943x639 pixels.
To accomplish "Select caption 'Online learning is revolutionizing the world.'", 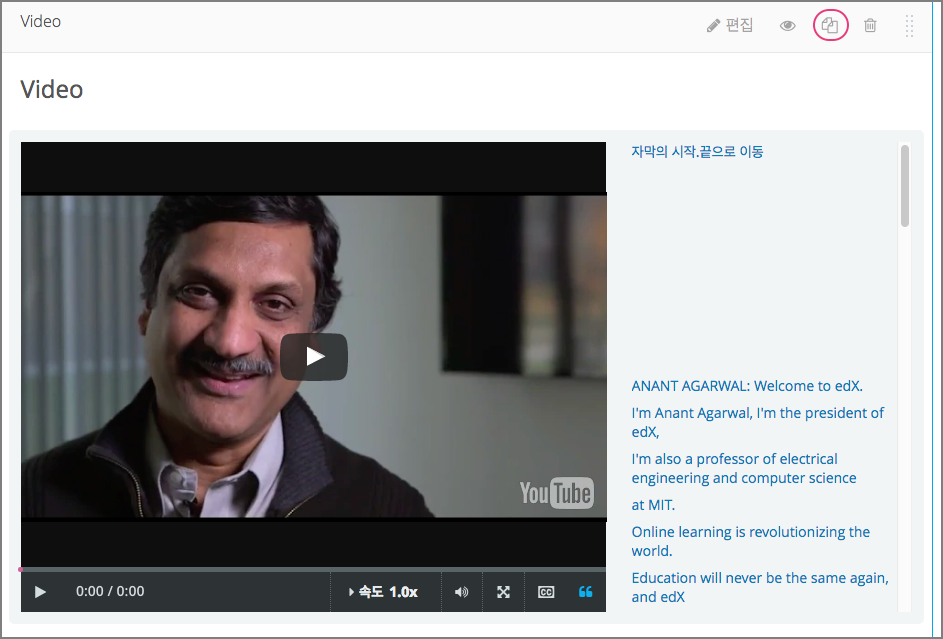I will (x=751, y=541).
